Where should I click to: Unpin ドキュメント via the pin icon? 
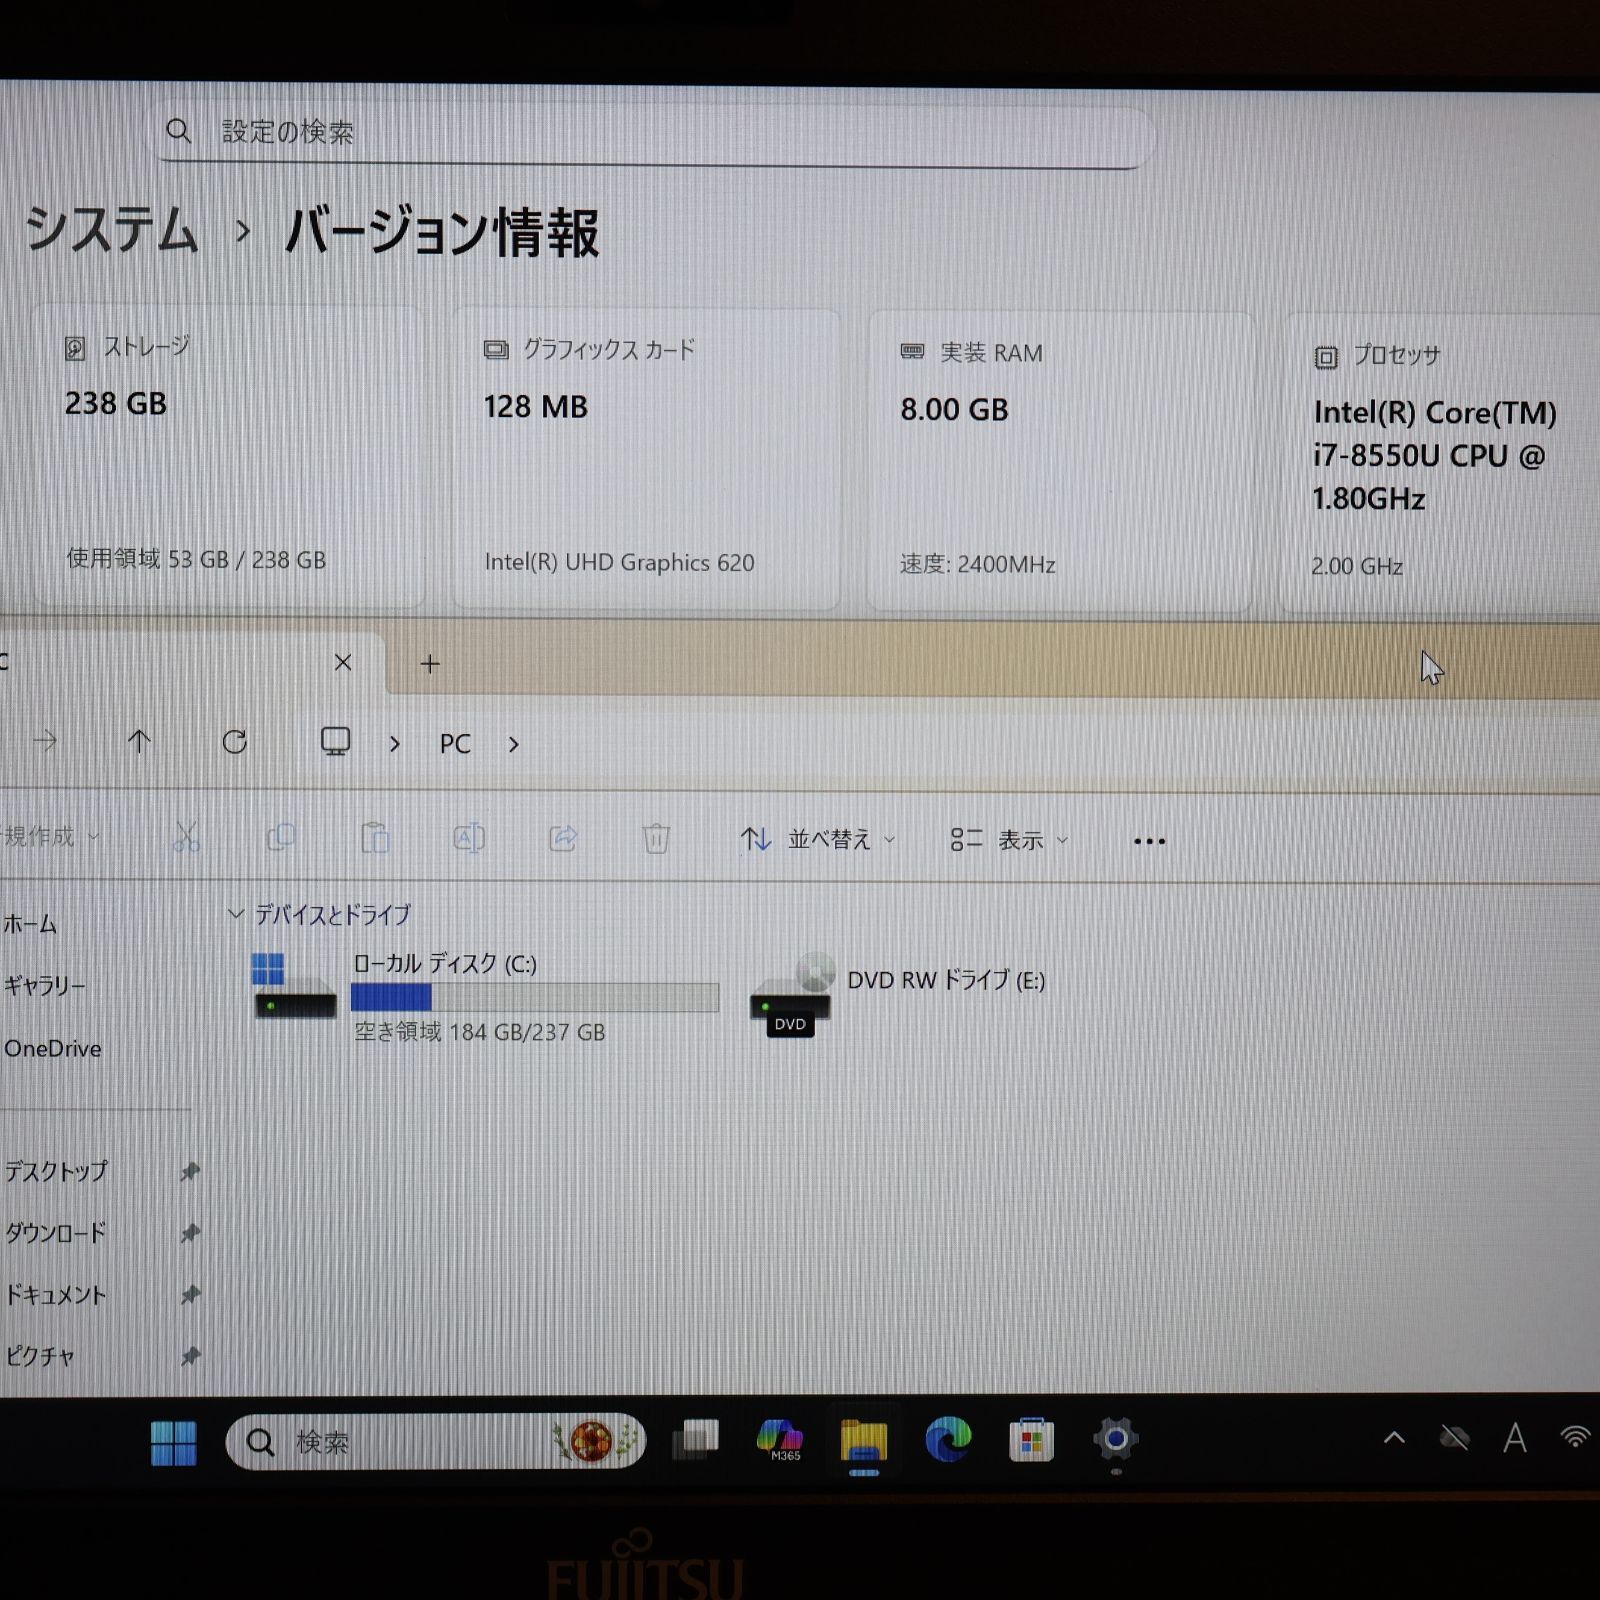[x=189, y=1294]
